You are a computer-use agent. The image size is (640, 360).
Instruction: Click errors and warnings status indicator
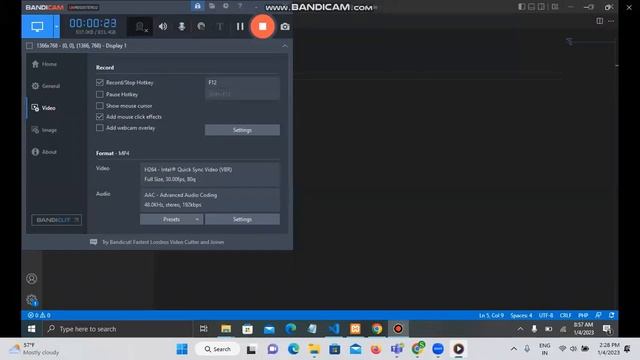pos(39,315)
